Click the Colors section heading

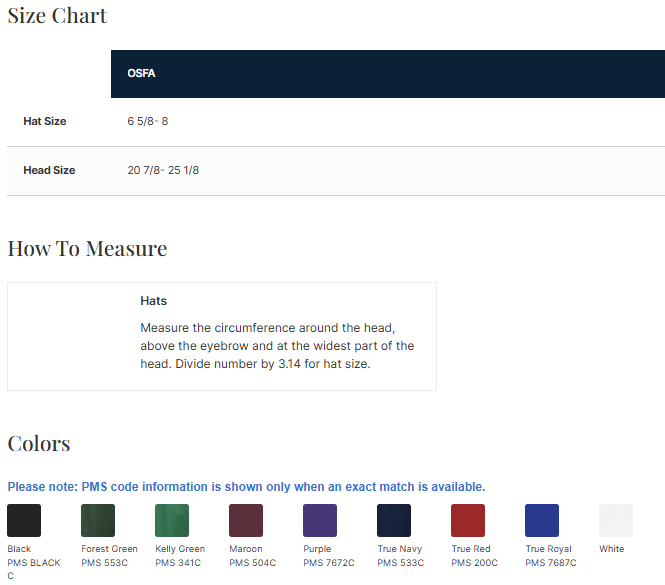(39, 443)
